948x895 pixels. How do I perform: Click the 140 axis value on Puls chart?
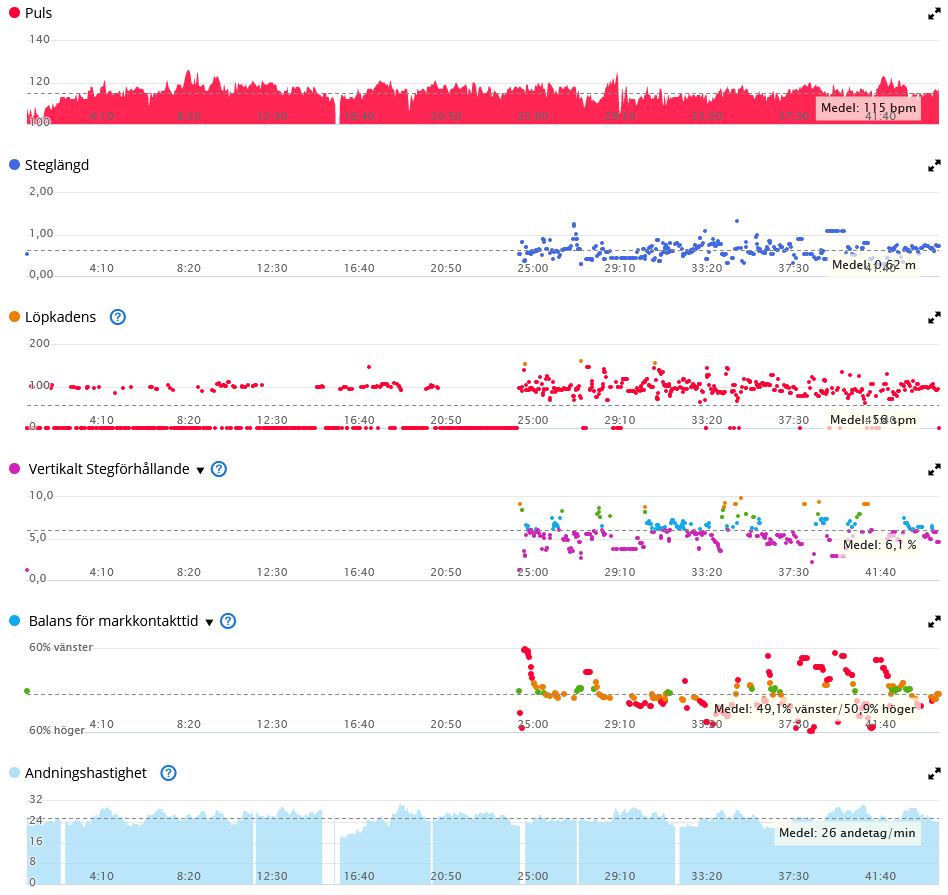click(39, 39)
